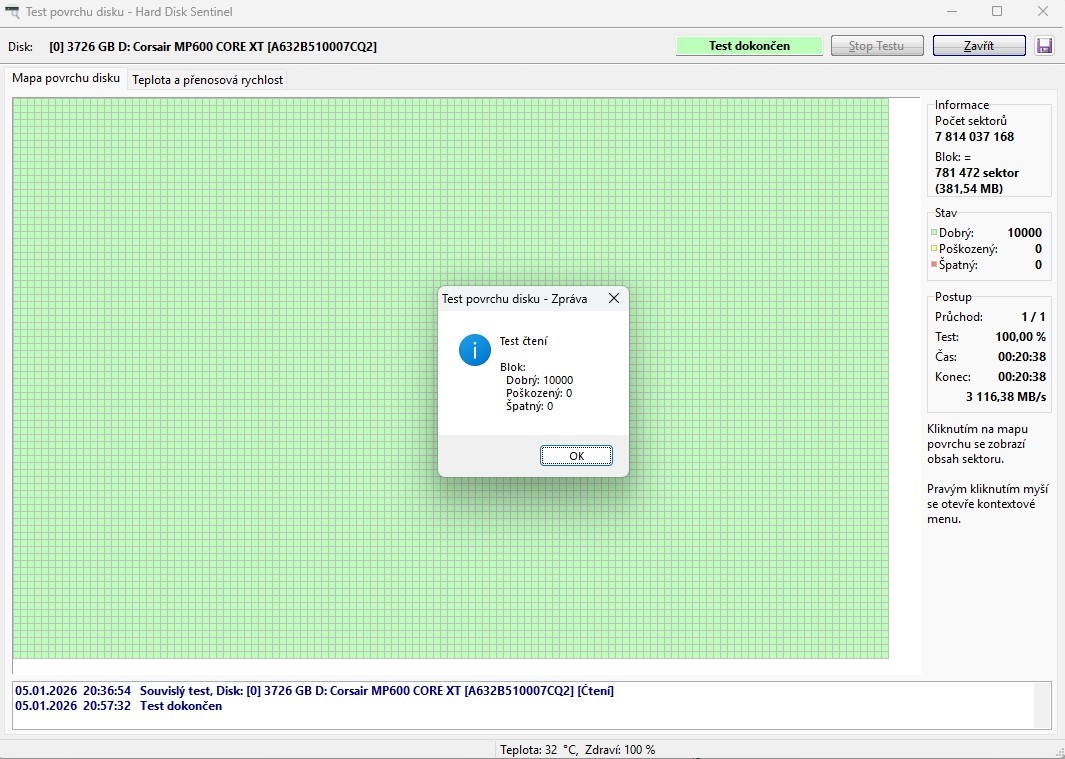Click the Test 100,00 % value

click(x=1020, y=336)
